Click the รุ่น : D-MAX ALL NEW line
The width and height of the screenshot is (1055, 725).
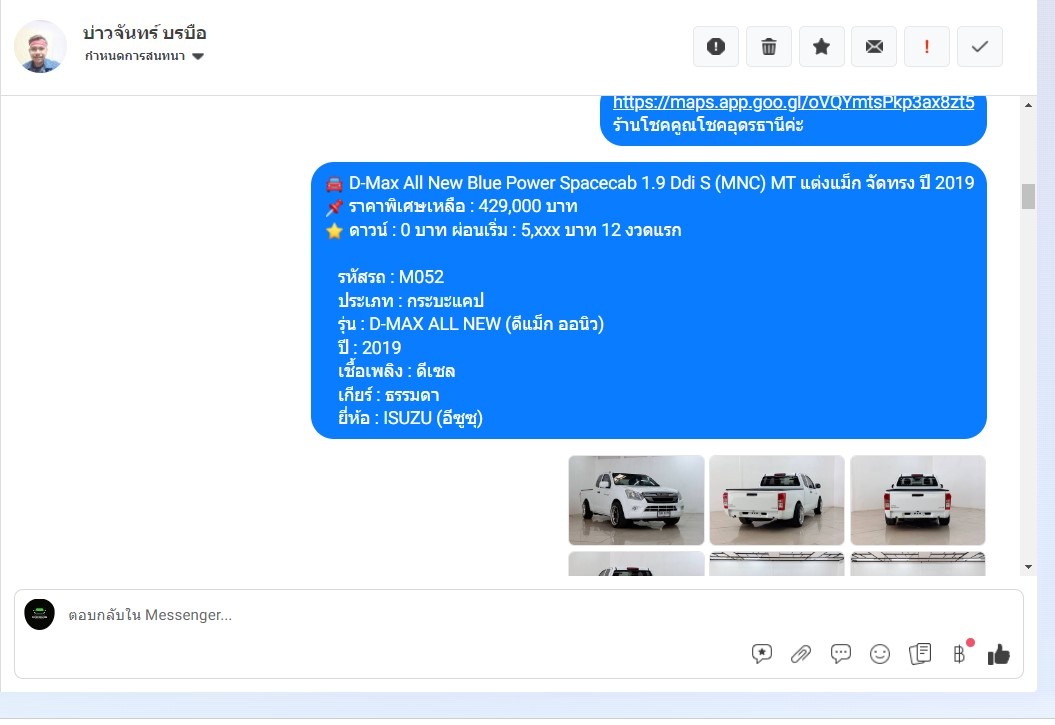tap(471, 324)
